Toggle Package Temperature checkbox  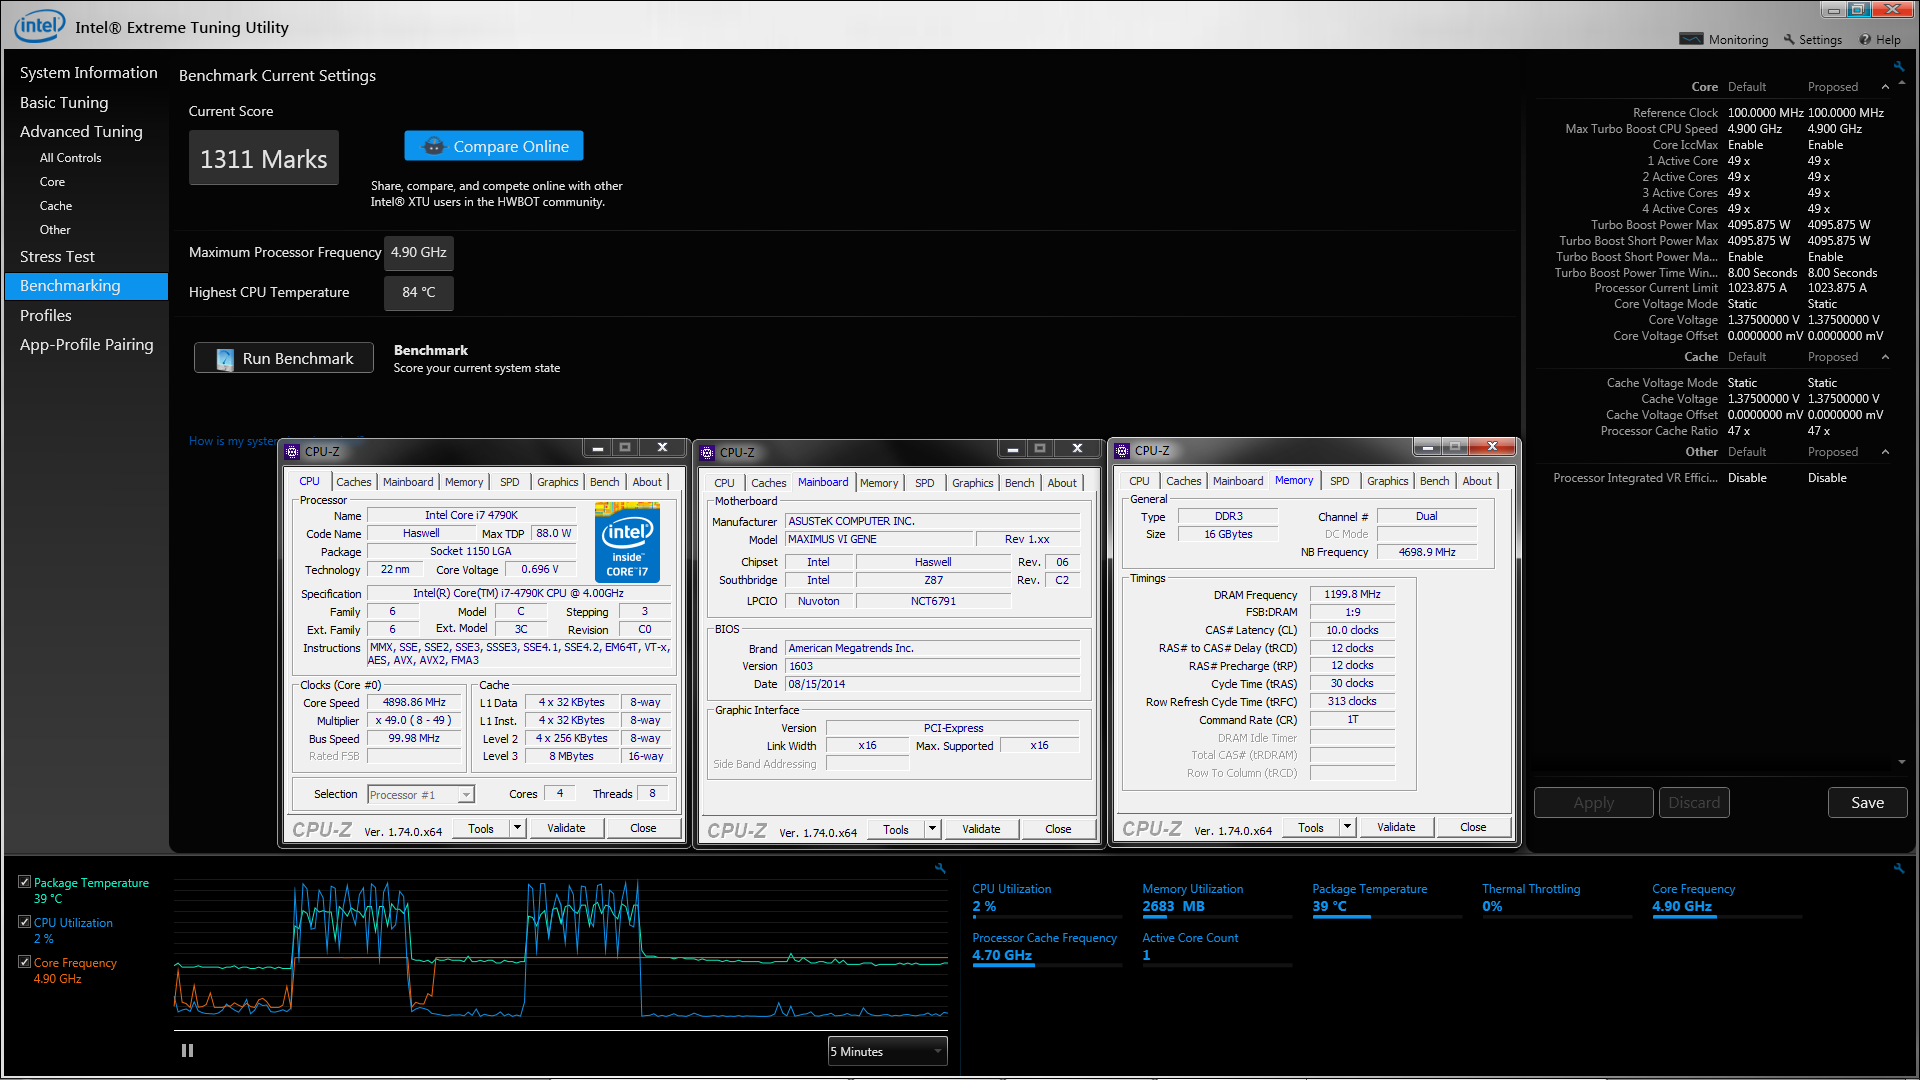tap(24, 882)
